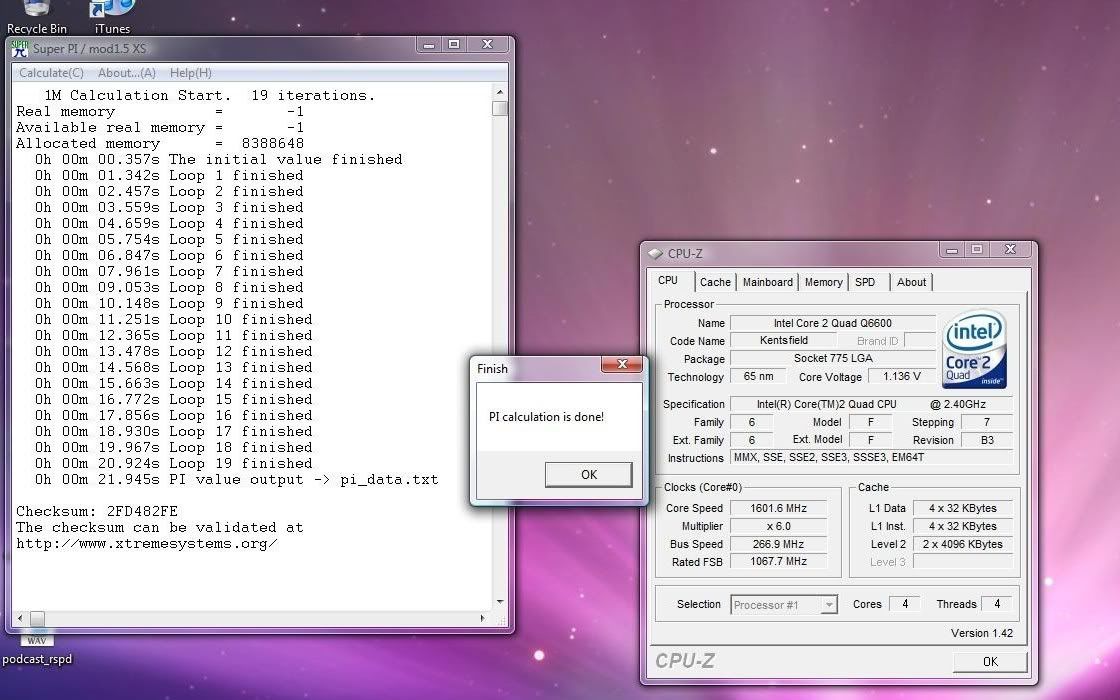Click the 'PI calculation is done!' message

pos(546,417)
